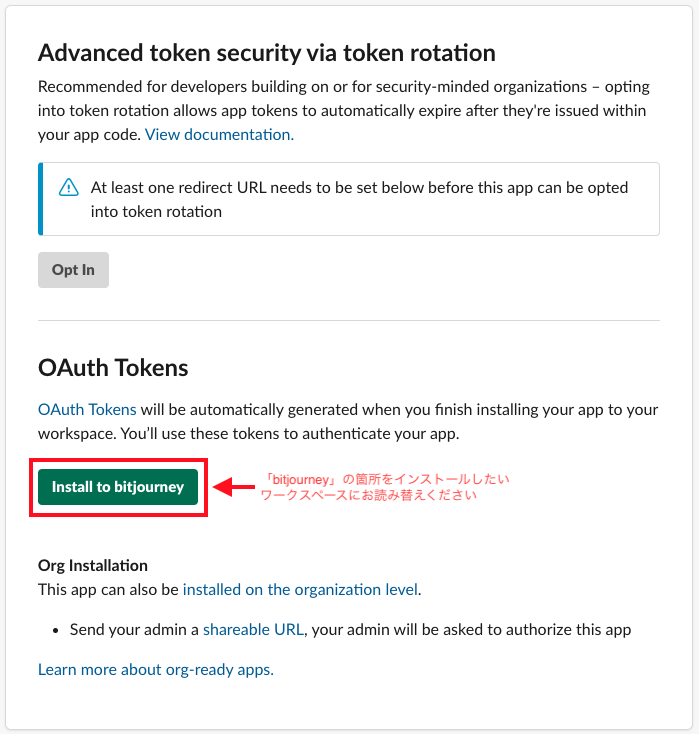Screen dimensions: 699x734
Task: Click the red arrow pointing at Install button
Action: tap(233, 487)
